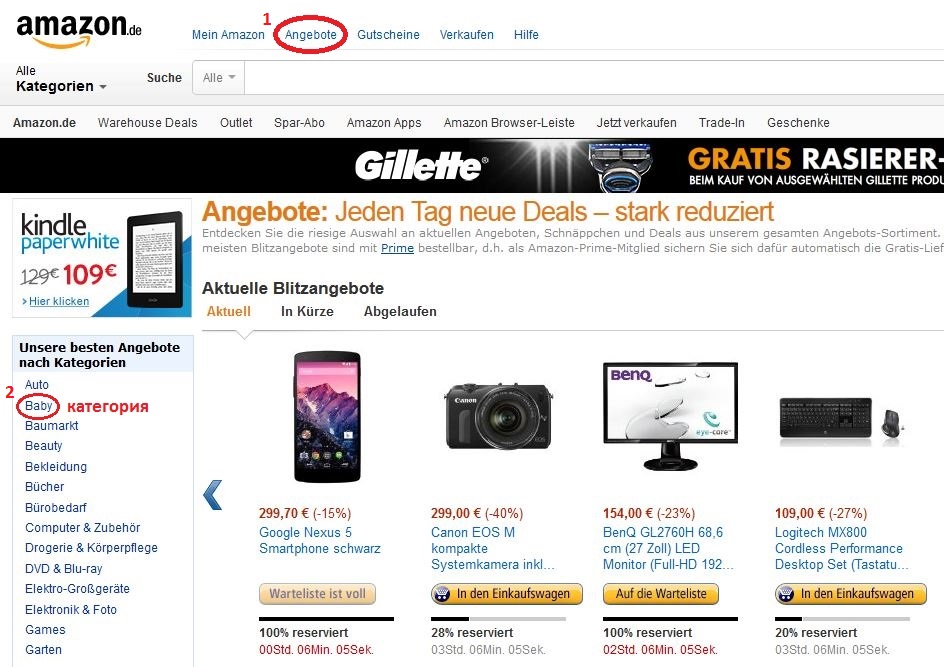Click the Prime link in description
Viewport: 944px width, 667px height.
(397, 248)
